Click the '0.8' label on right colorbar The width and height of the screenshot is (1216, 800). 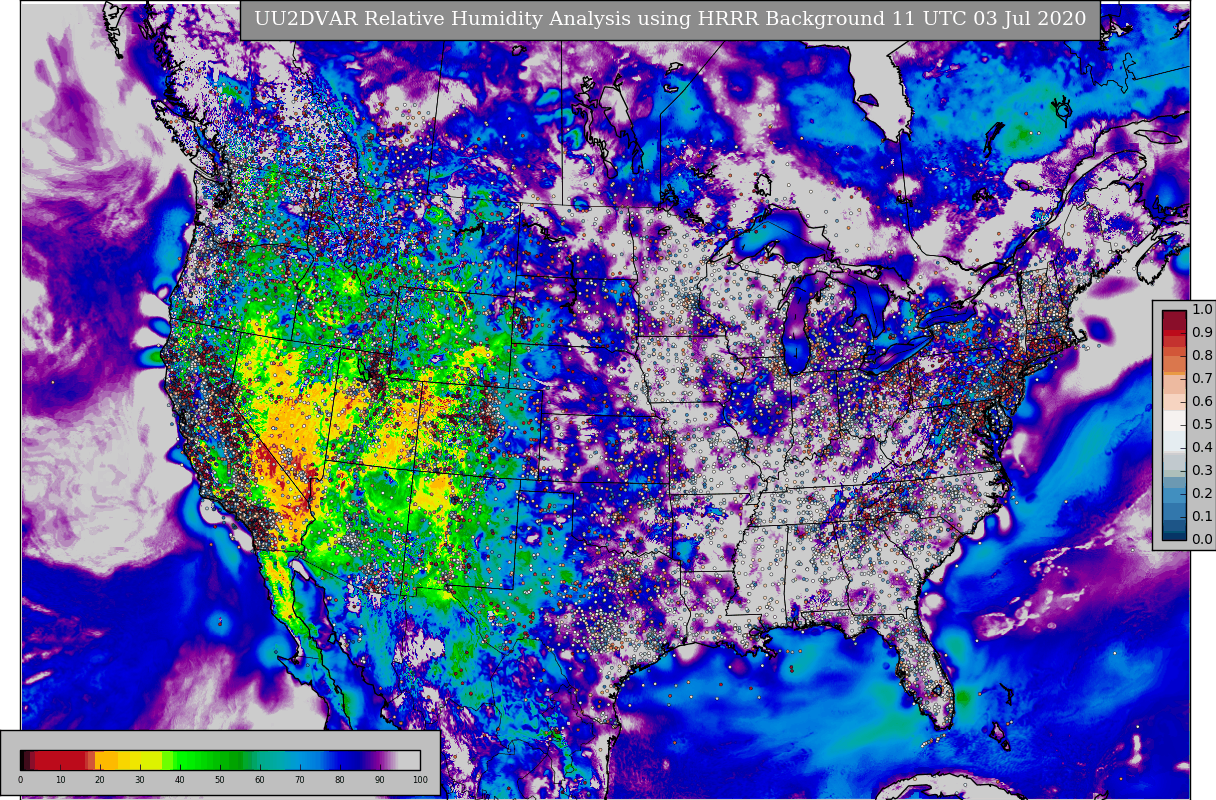coord(1202,355)
